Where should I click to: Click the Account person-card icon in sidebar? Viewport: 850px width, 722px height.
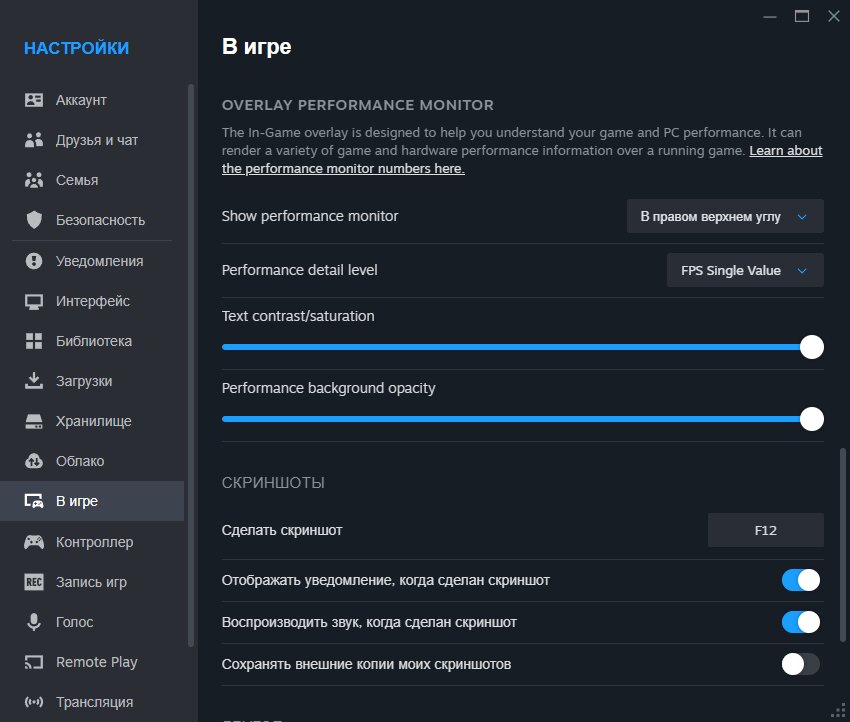[34, 100]
